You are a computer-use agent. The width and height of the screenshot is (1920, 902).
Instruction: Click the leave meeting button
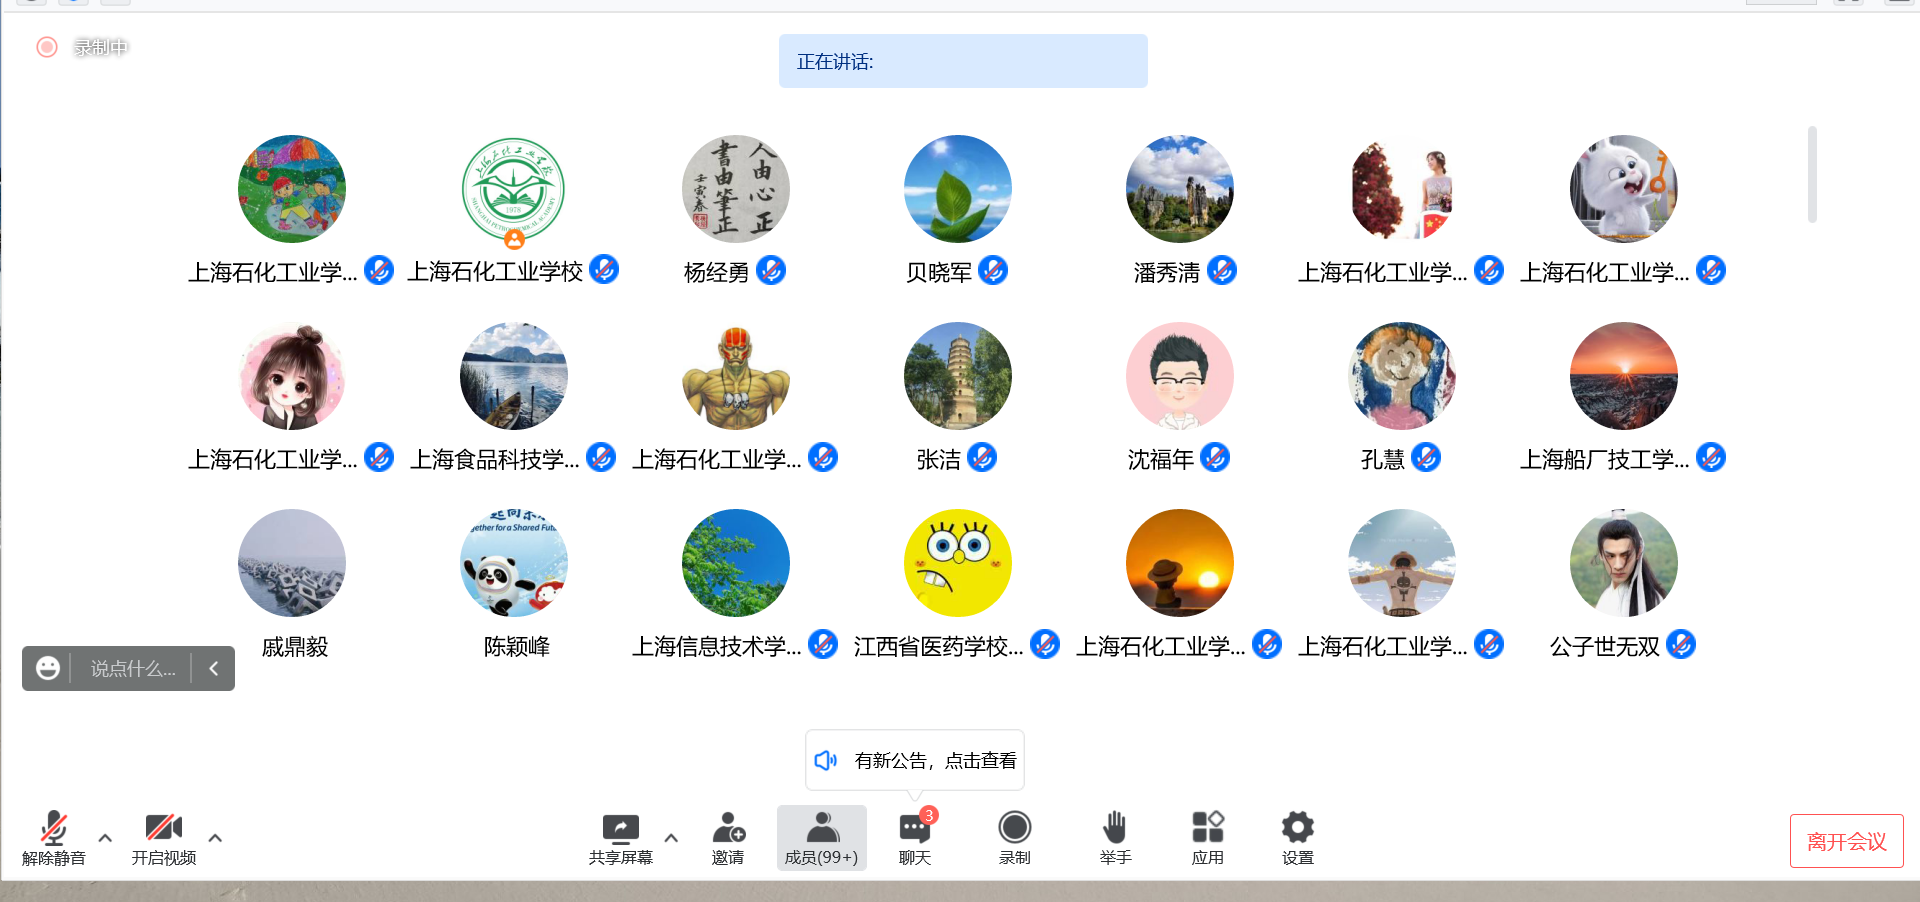1846,841
